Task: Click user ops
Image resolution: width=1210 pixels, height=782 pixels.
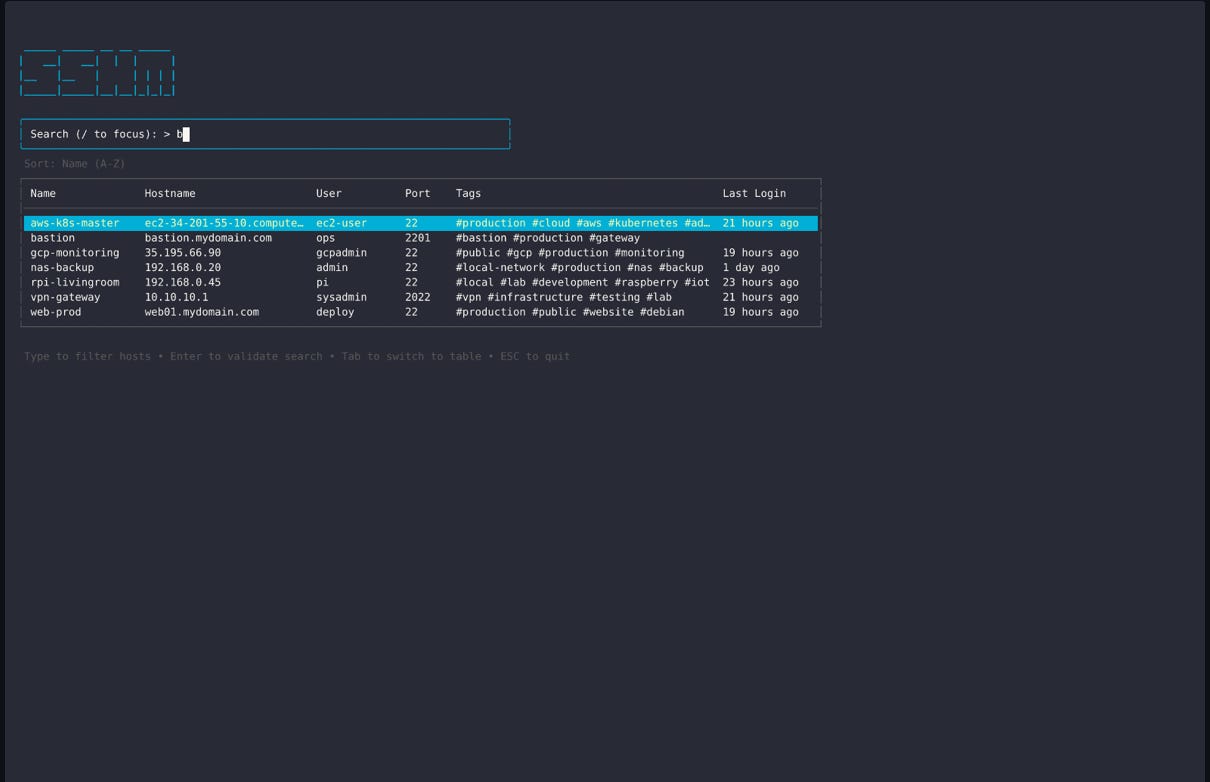Action: point(326,238)
